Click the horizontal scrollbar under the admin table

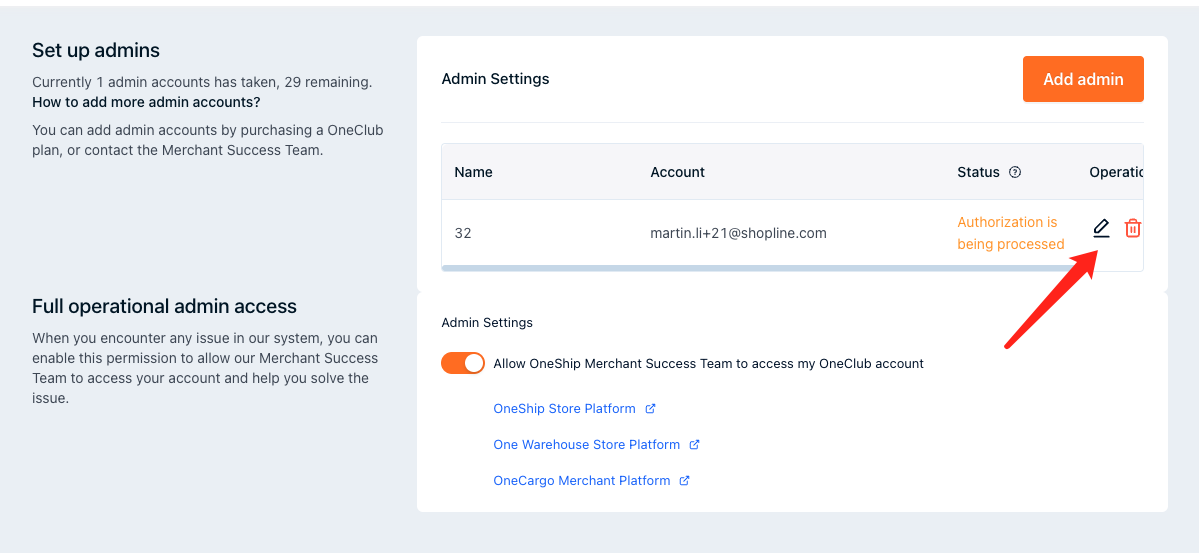[x=760, y=268]
